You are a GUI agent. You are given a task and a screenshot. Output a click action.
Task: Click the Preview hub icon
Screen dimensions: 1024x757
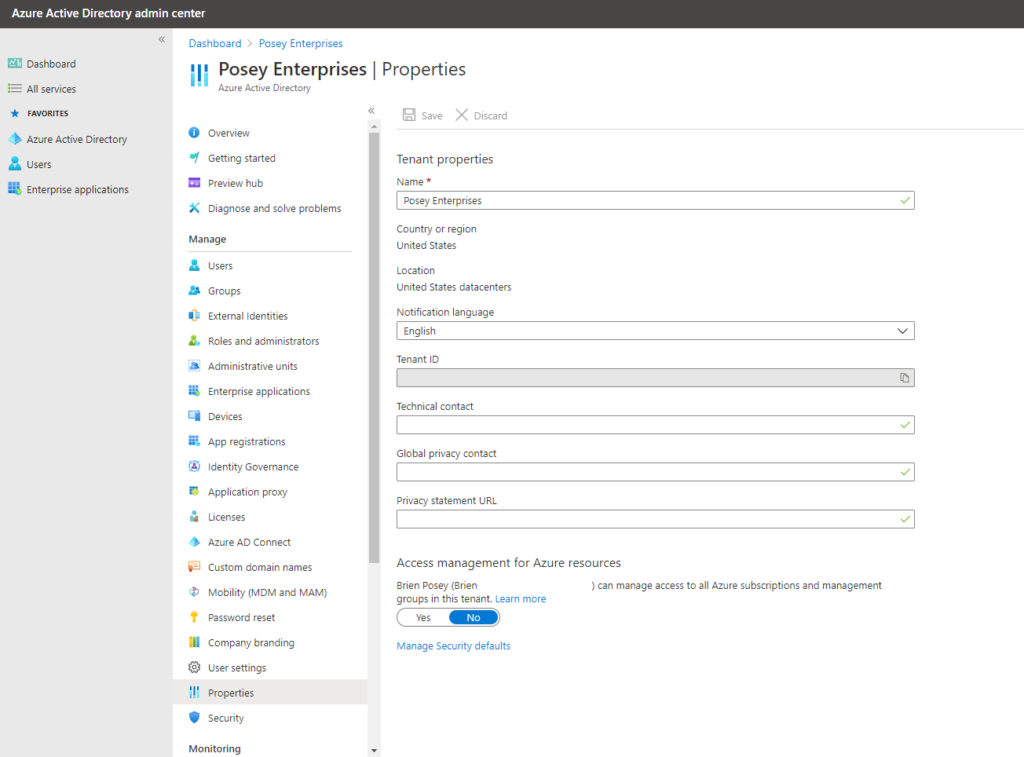pos(194,183)
